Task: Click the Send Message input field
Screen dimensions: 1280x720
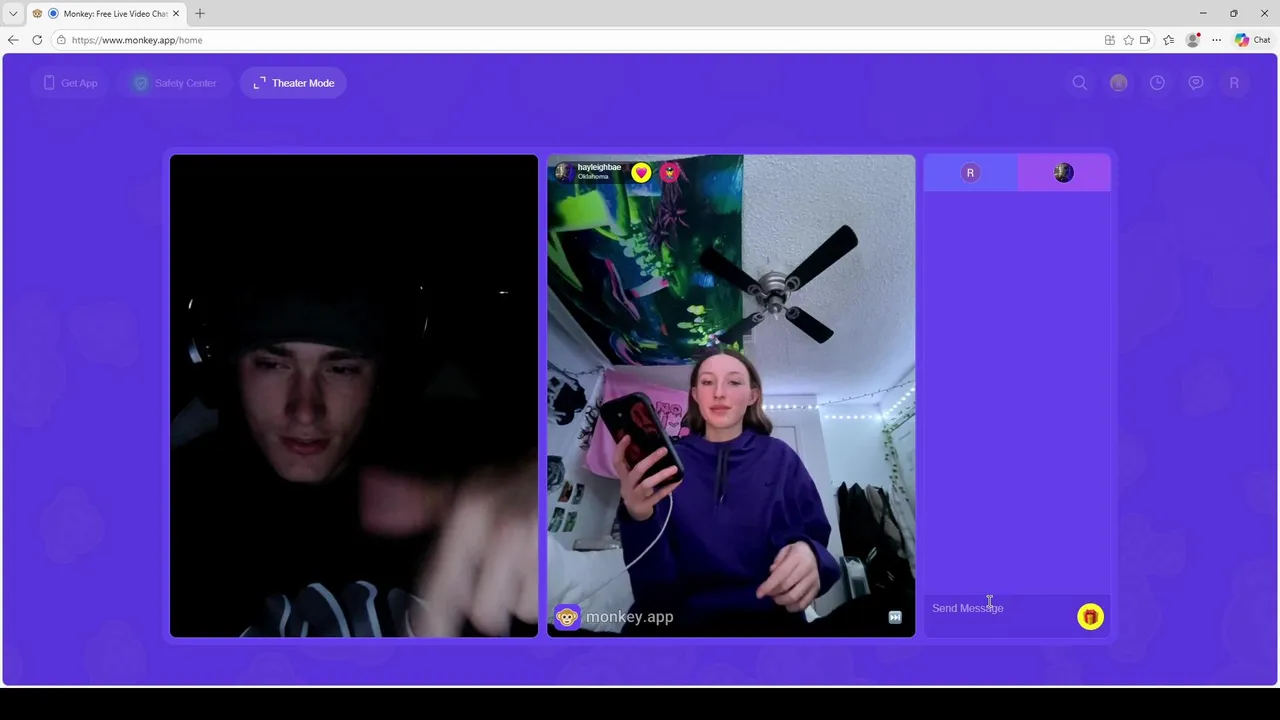Action: [x=998, y=608]
